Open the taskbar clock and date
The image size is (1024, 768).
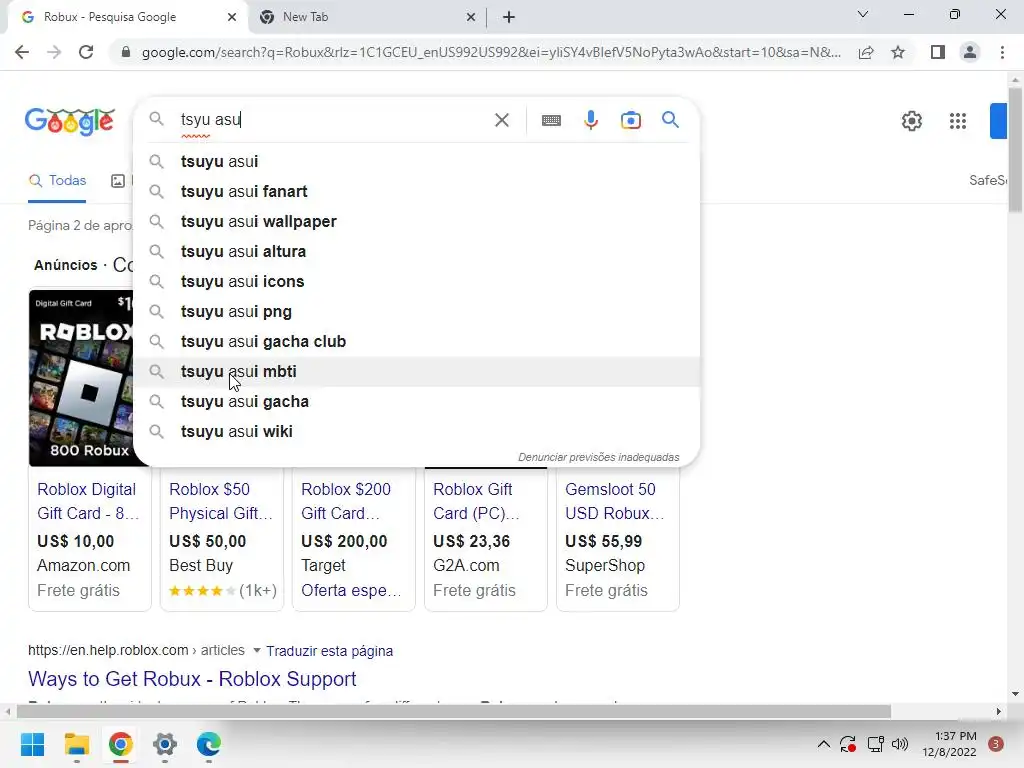pos(950,744)
